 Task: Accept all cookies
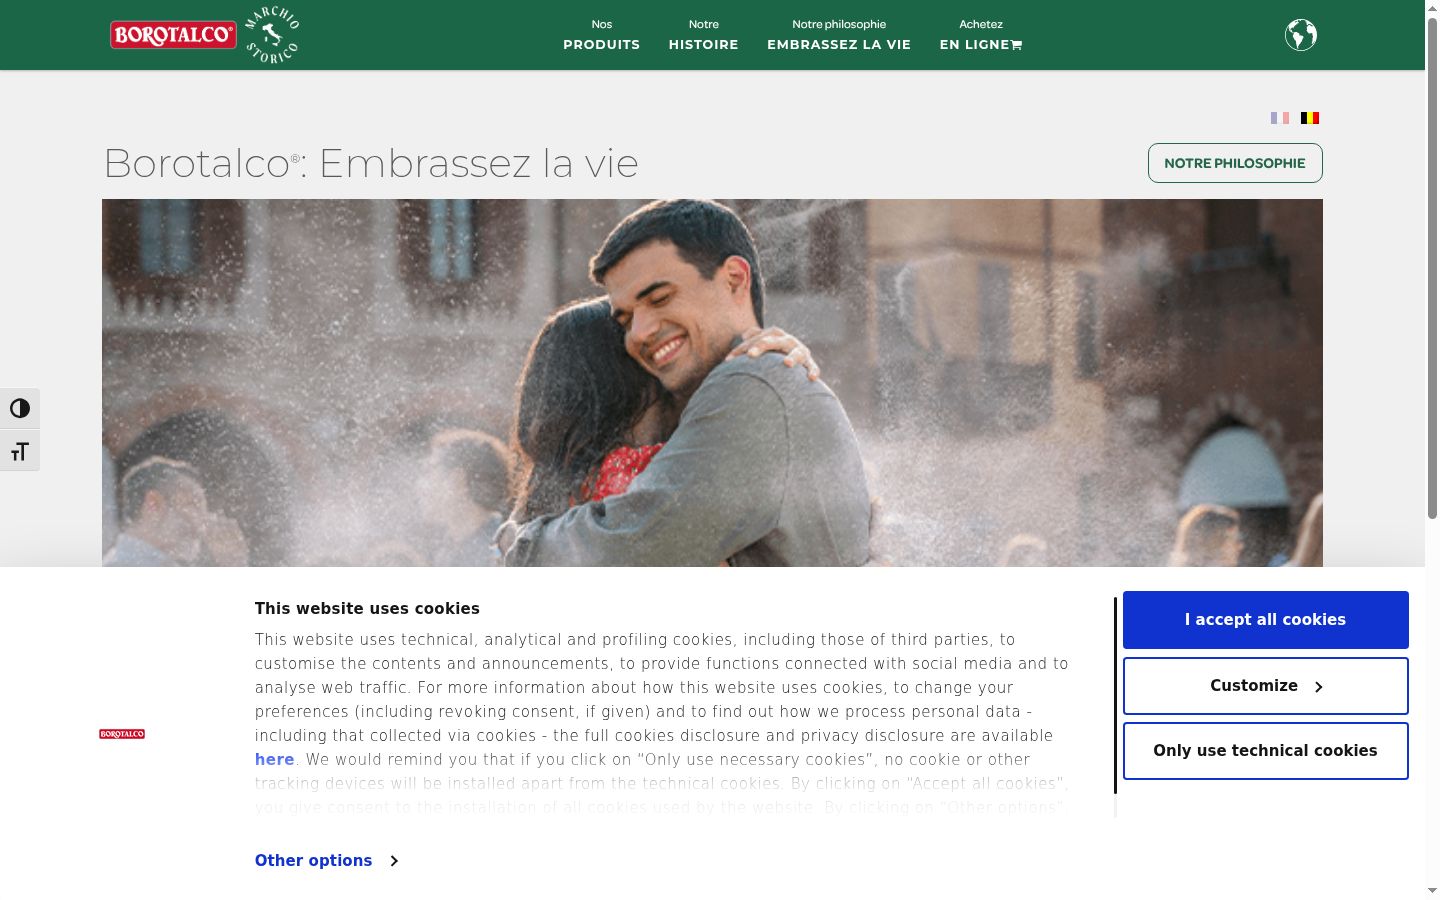[1266, 620]
